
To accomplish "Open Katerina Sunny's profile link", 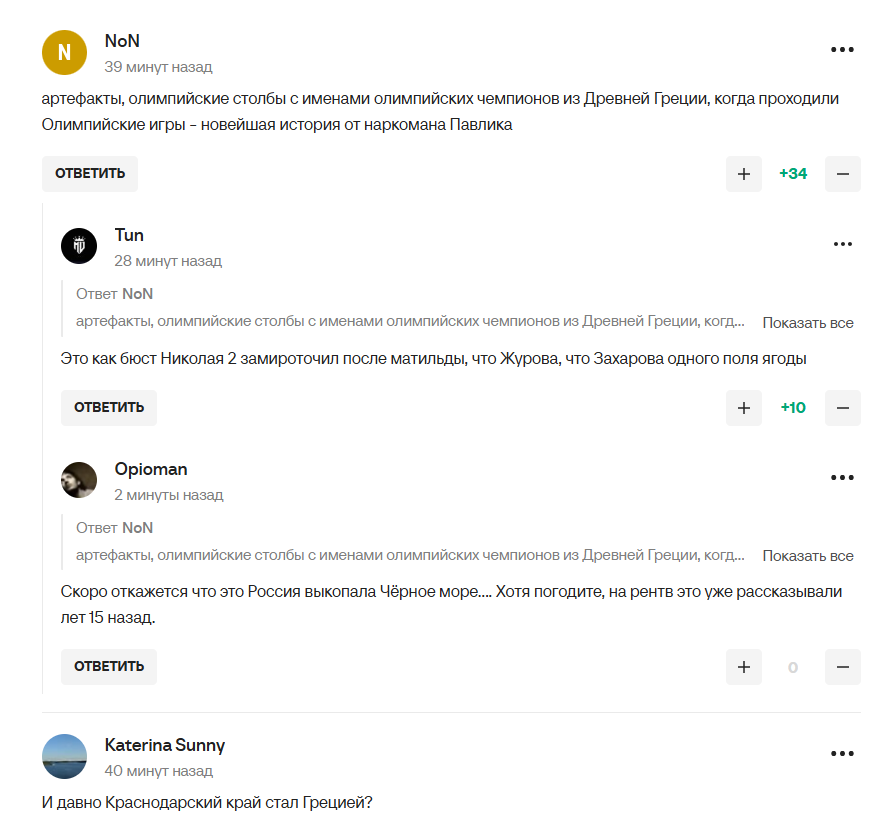I will coord(165,745).
